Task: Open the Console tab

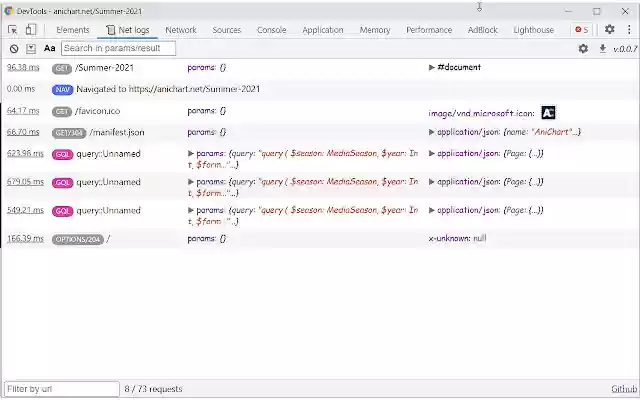Action: click(271, 30)
